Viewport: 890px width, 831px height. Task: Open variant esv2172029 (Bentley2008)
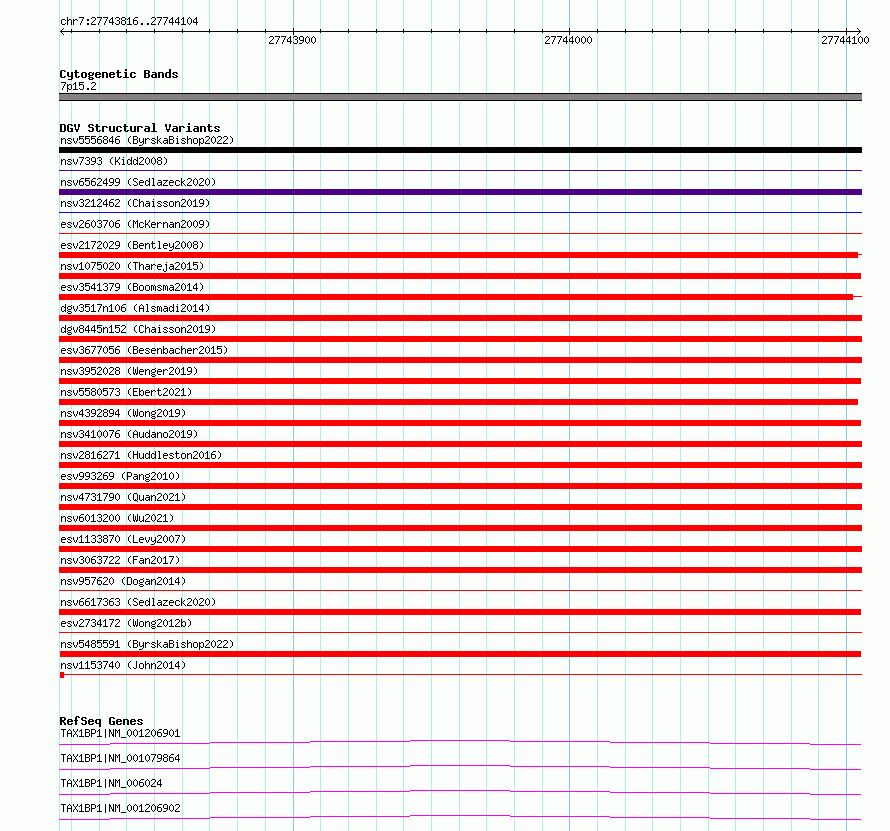click(x=132, y=245)
